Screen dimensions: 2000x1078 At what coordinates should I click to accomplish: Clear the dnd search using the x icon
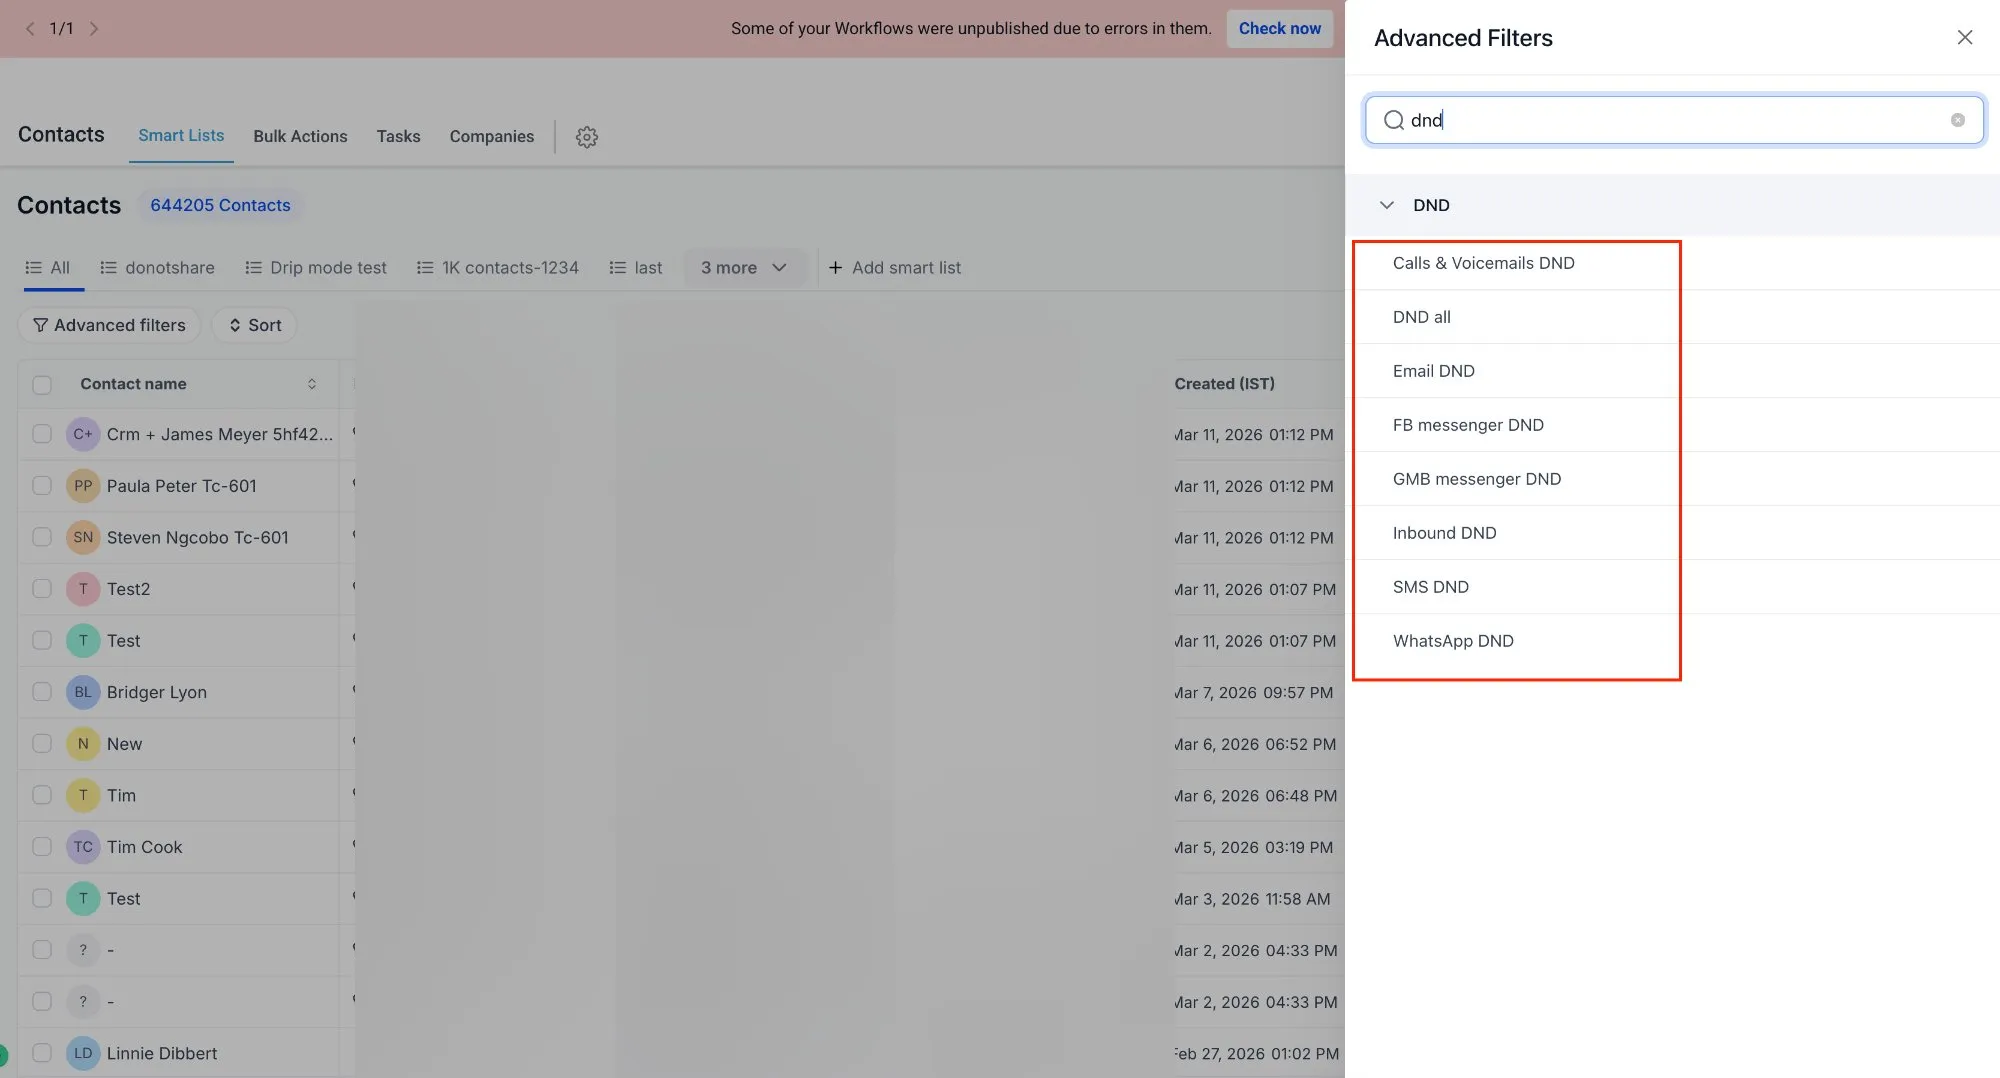[x=1957, y=119]
